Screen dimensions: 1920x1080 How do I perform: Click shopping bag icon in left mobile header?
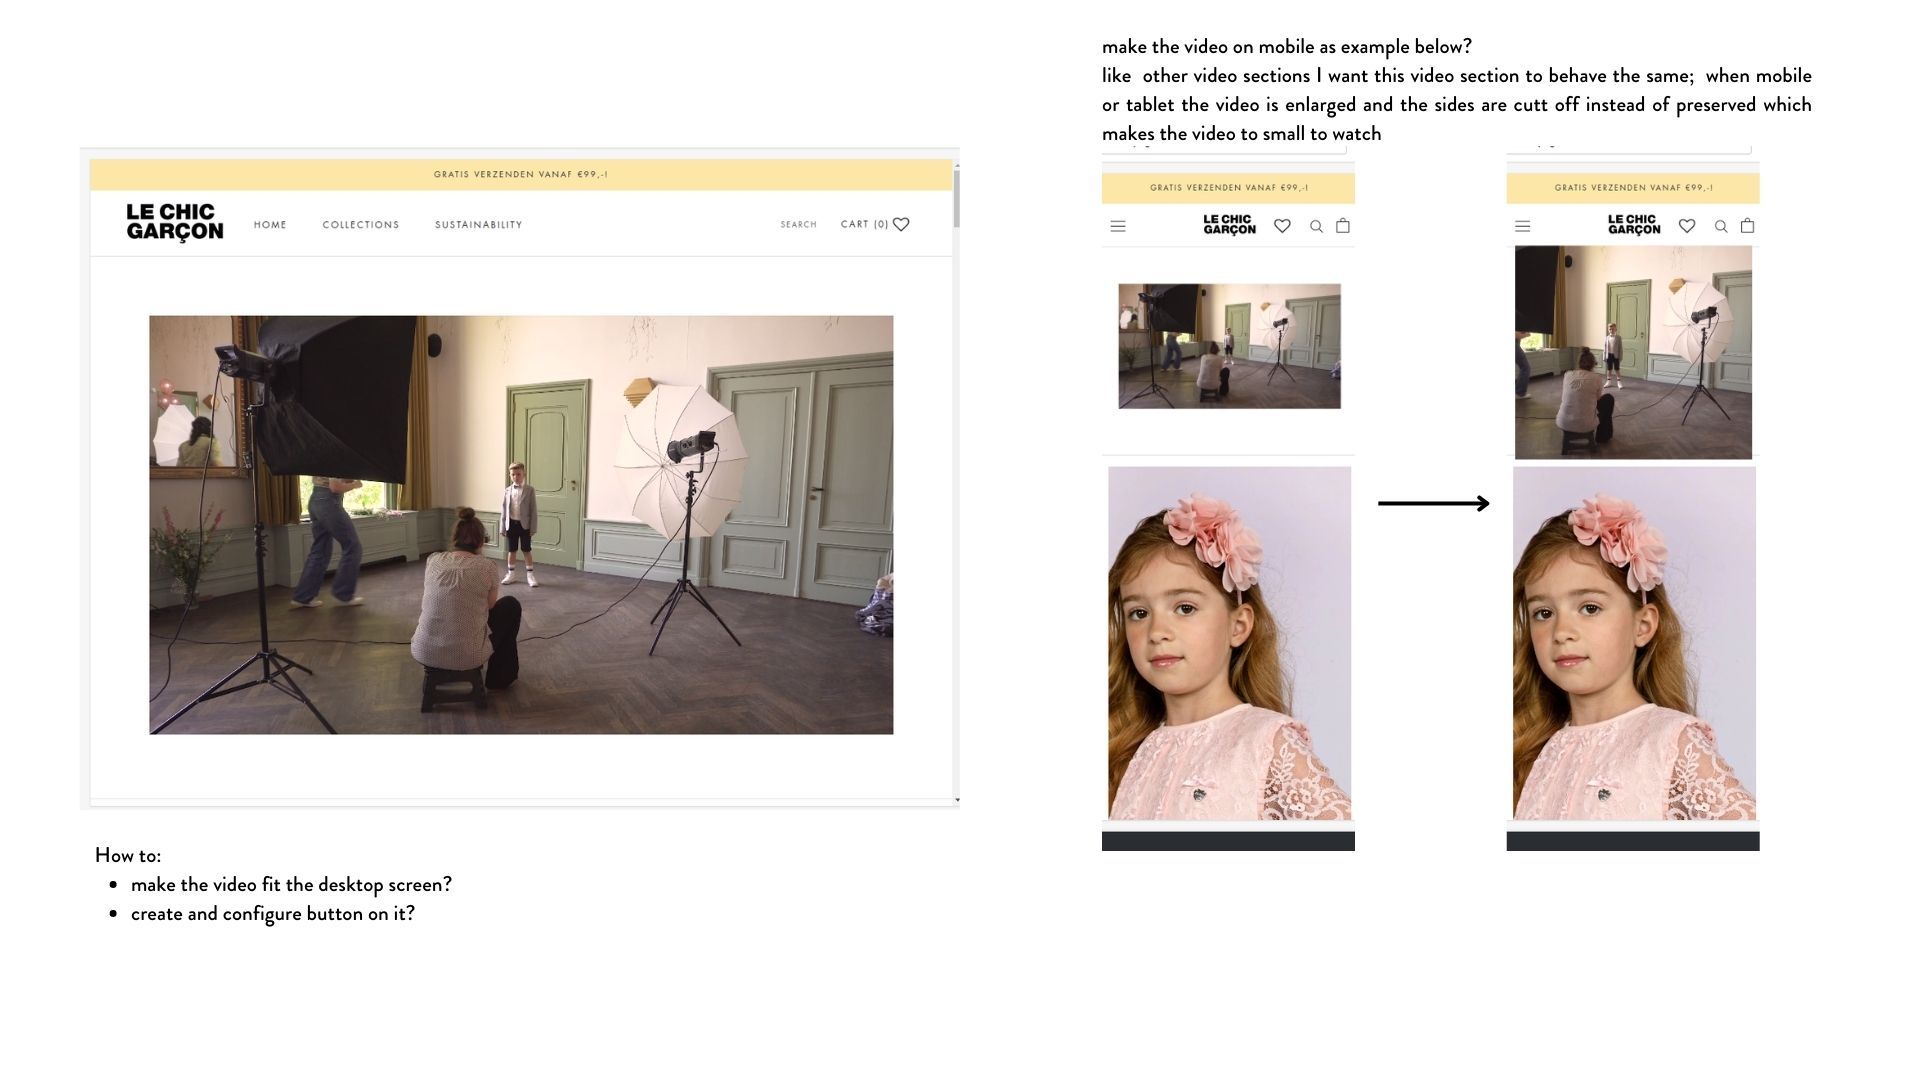(x=1343, y=225)
